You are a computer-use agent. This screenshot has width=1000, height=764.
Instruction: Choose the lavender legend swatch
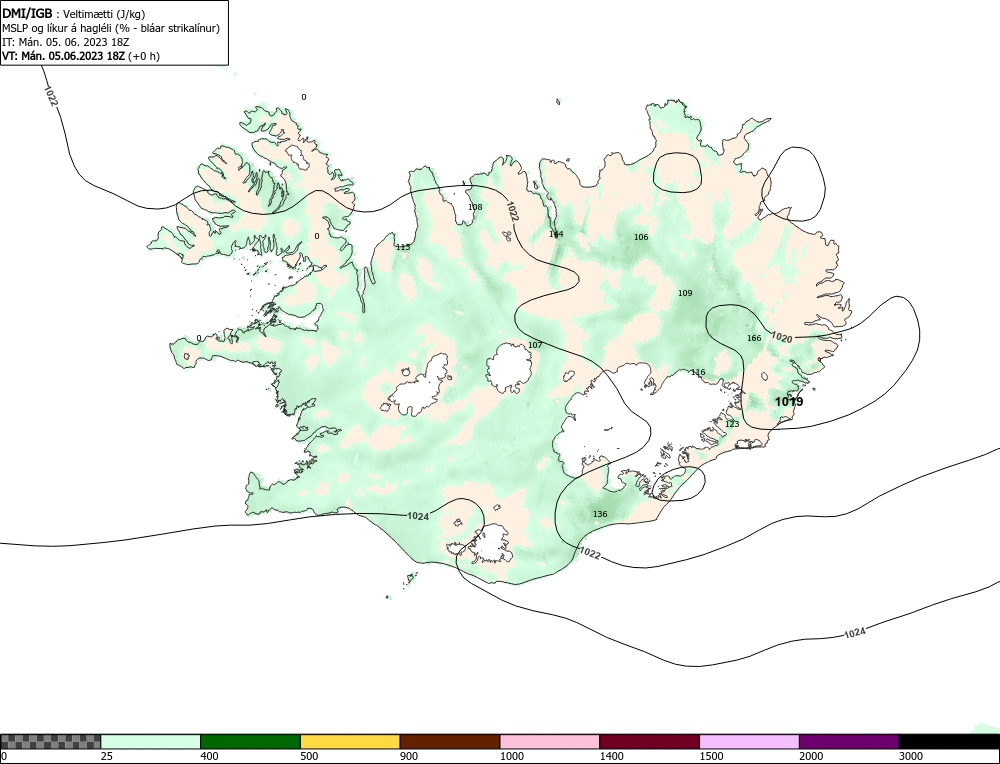coord(749,741)
